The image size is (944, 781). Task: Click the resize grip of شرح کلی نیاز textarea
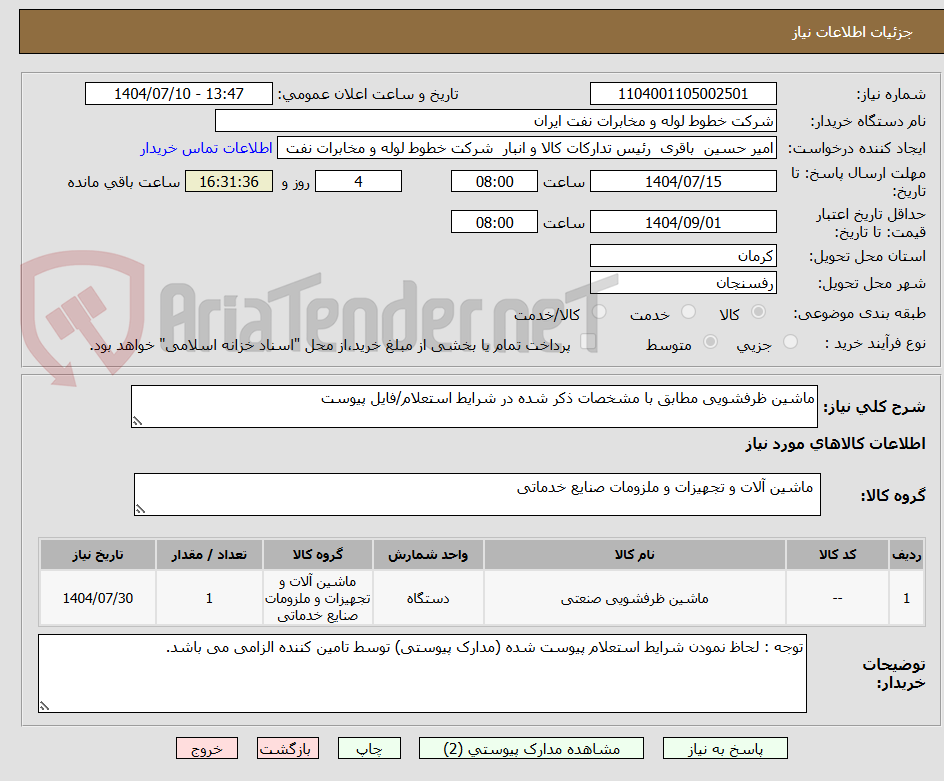point(140,420)
